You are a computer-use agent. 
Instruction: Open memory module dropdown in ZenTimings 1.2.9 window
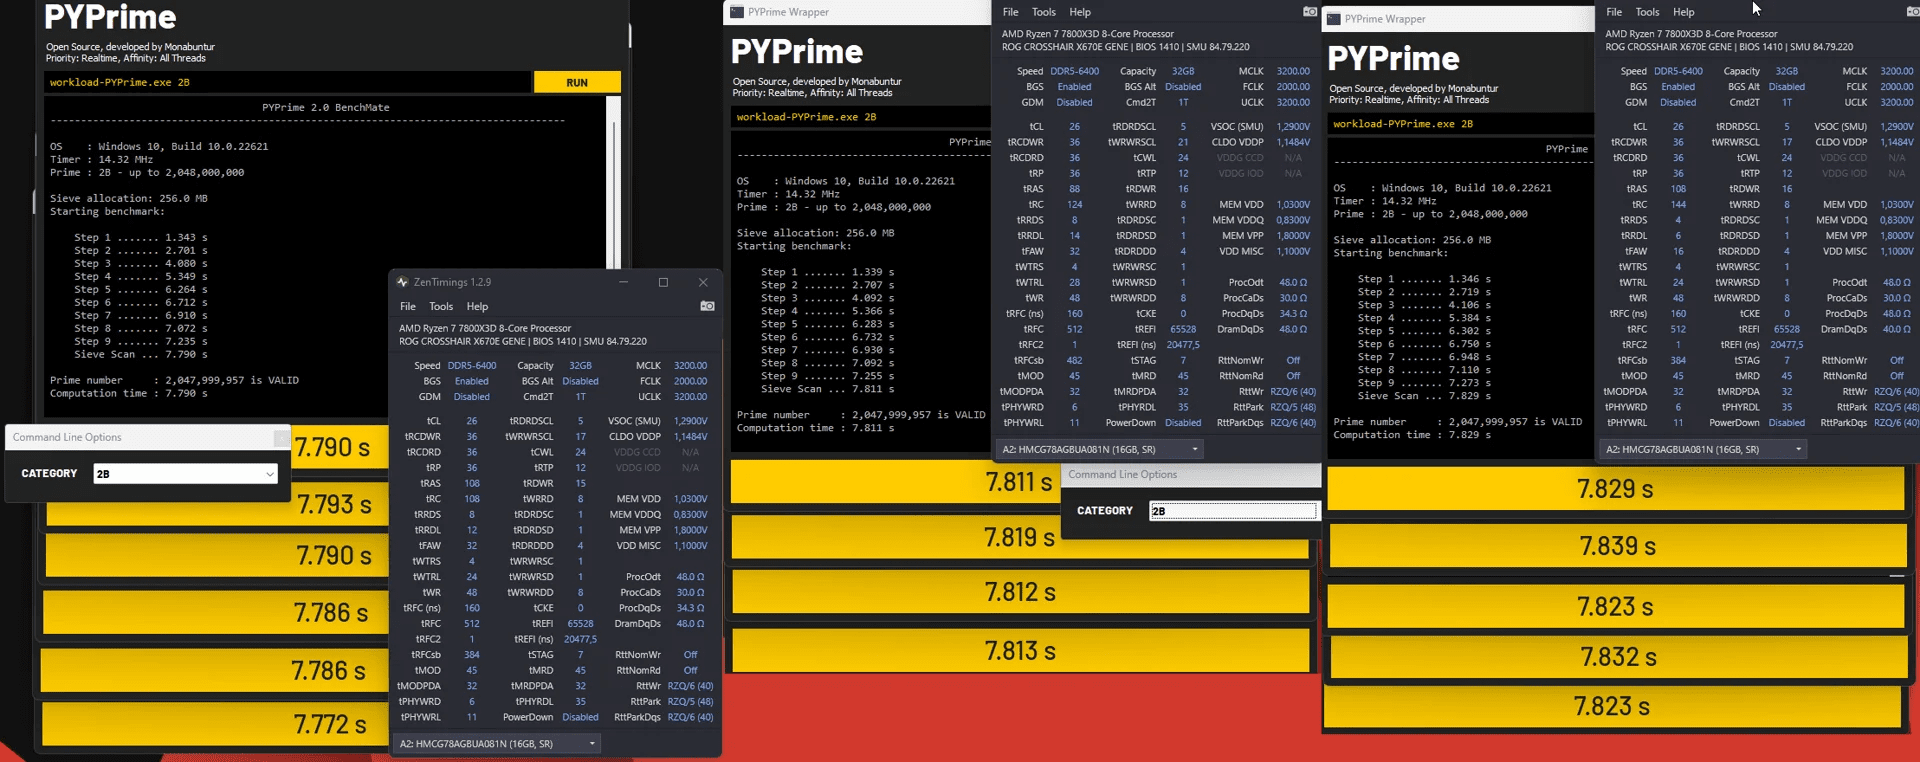(x=497, y=744)
